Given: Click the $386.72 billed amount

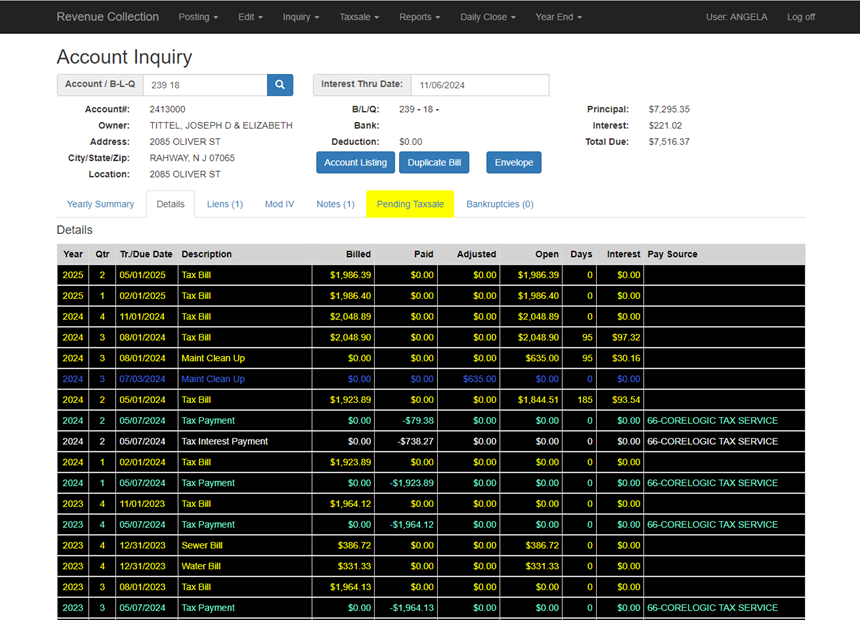Looking at the screenshot, I should [354, 545].
